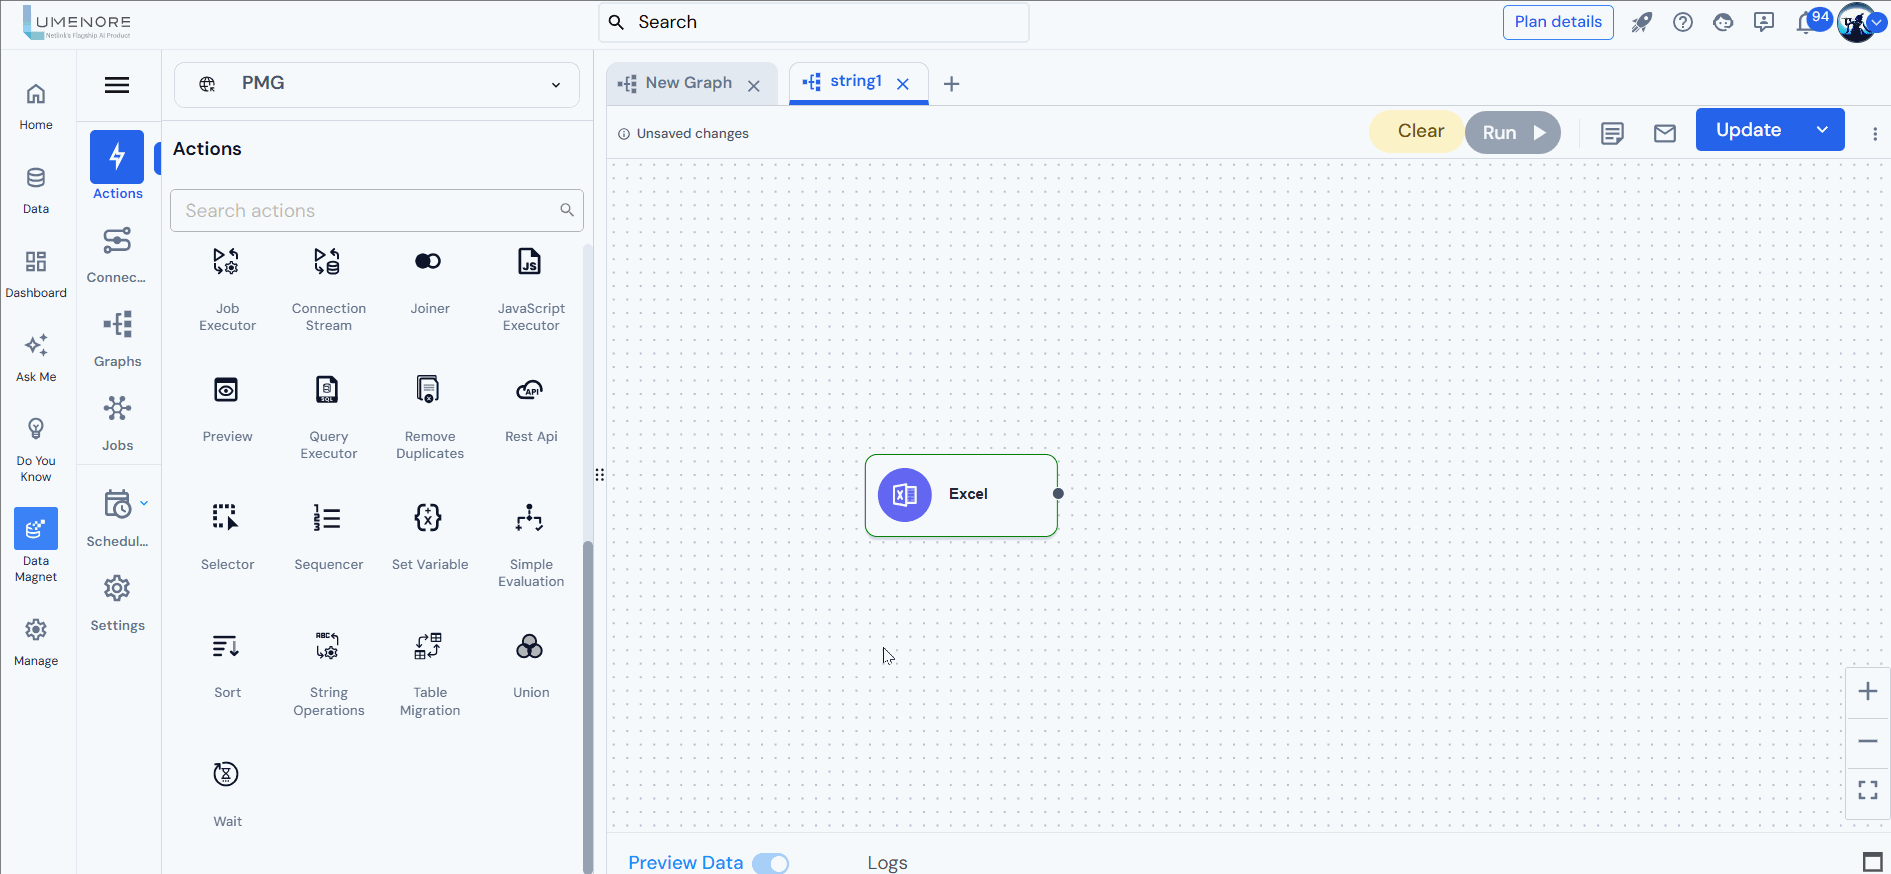
Task: Choose the JavaScript Executor action
Action: 530,262
